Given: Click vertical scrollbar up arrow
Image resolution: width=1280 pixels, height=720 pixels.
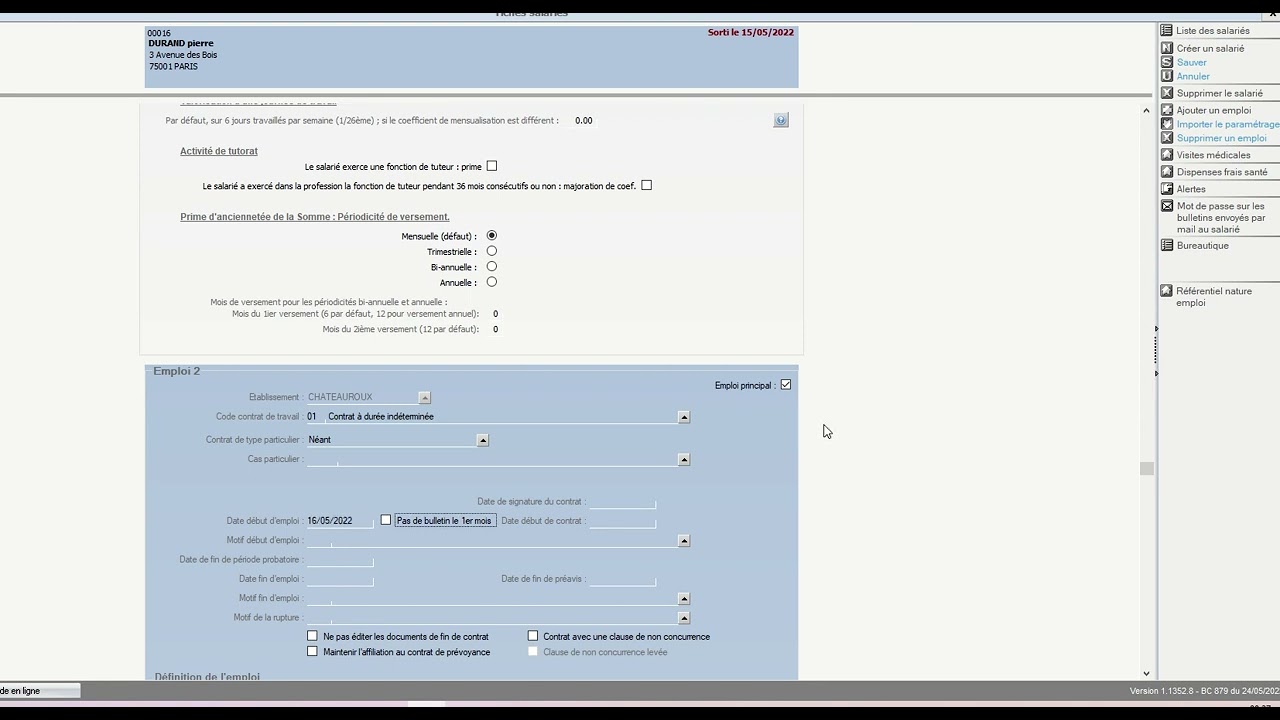Looking at the screenshot, I should click(1146, 110).
